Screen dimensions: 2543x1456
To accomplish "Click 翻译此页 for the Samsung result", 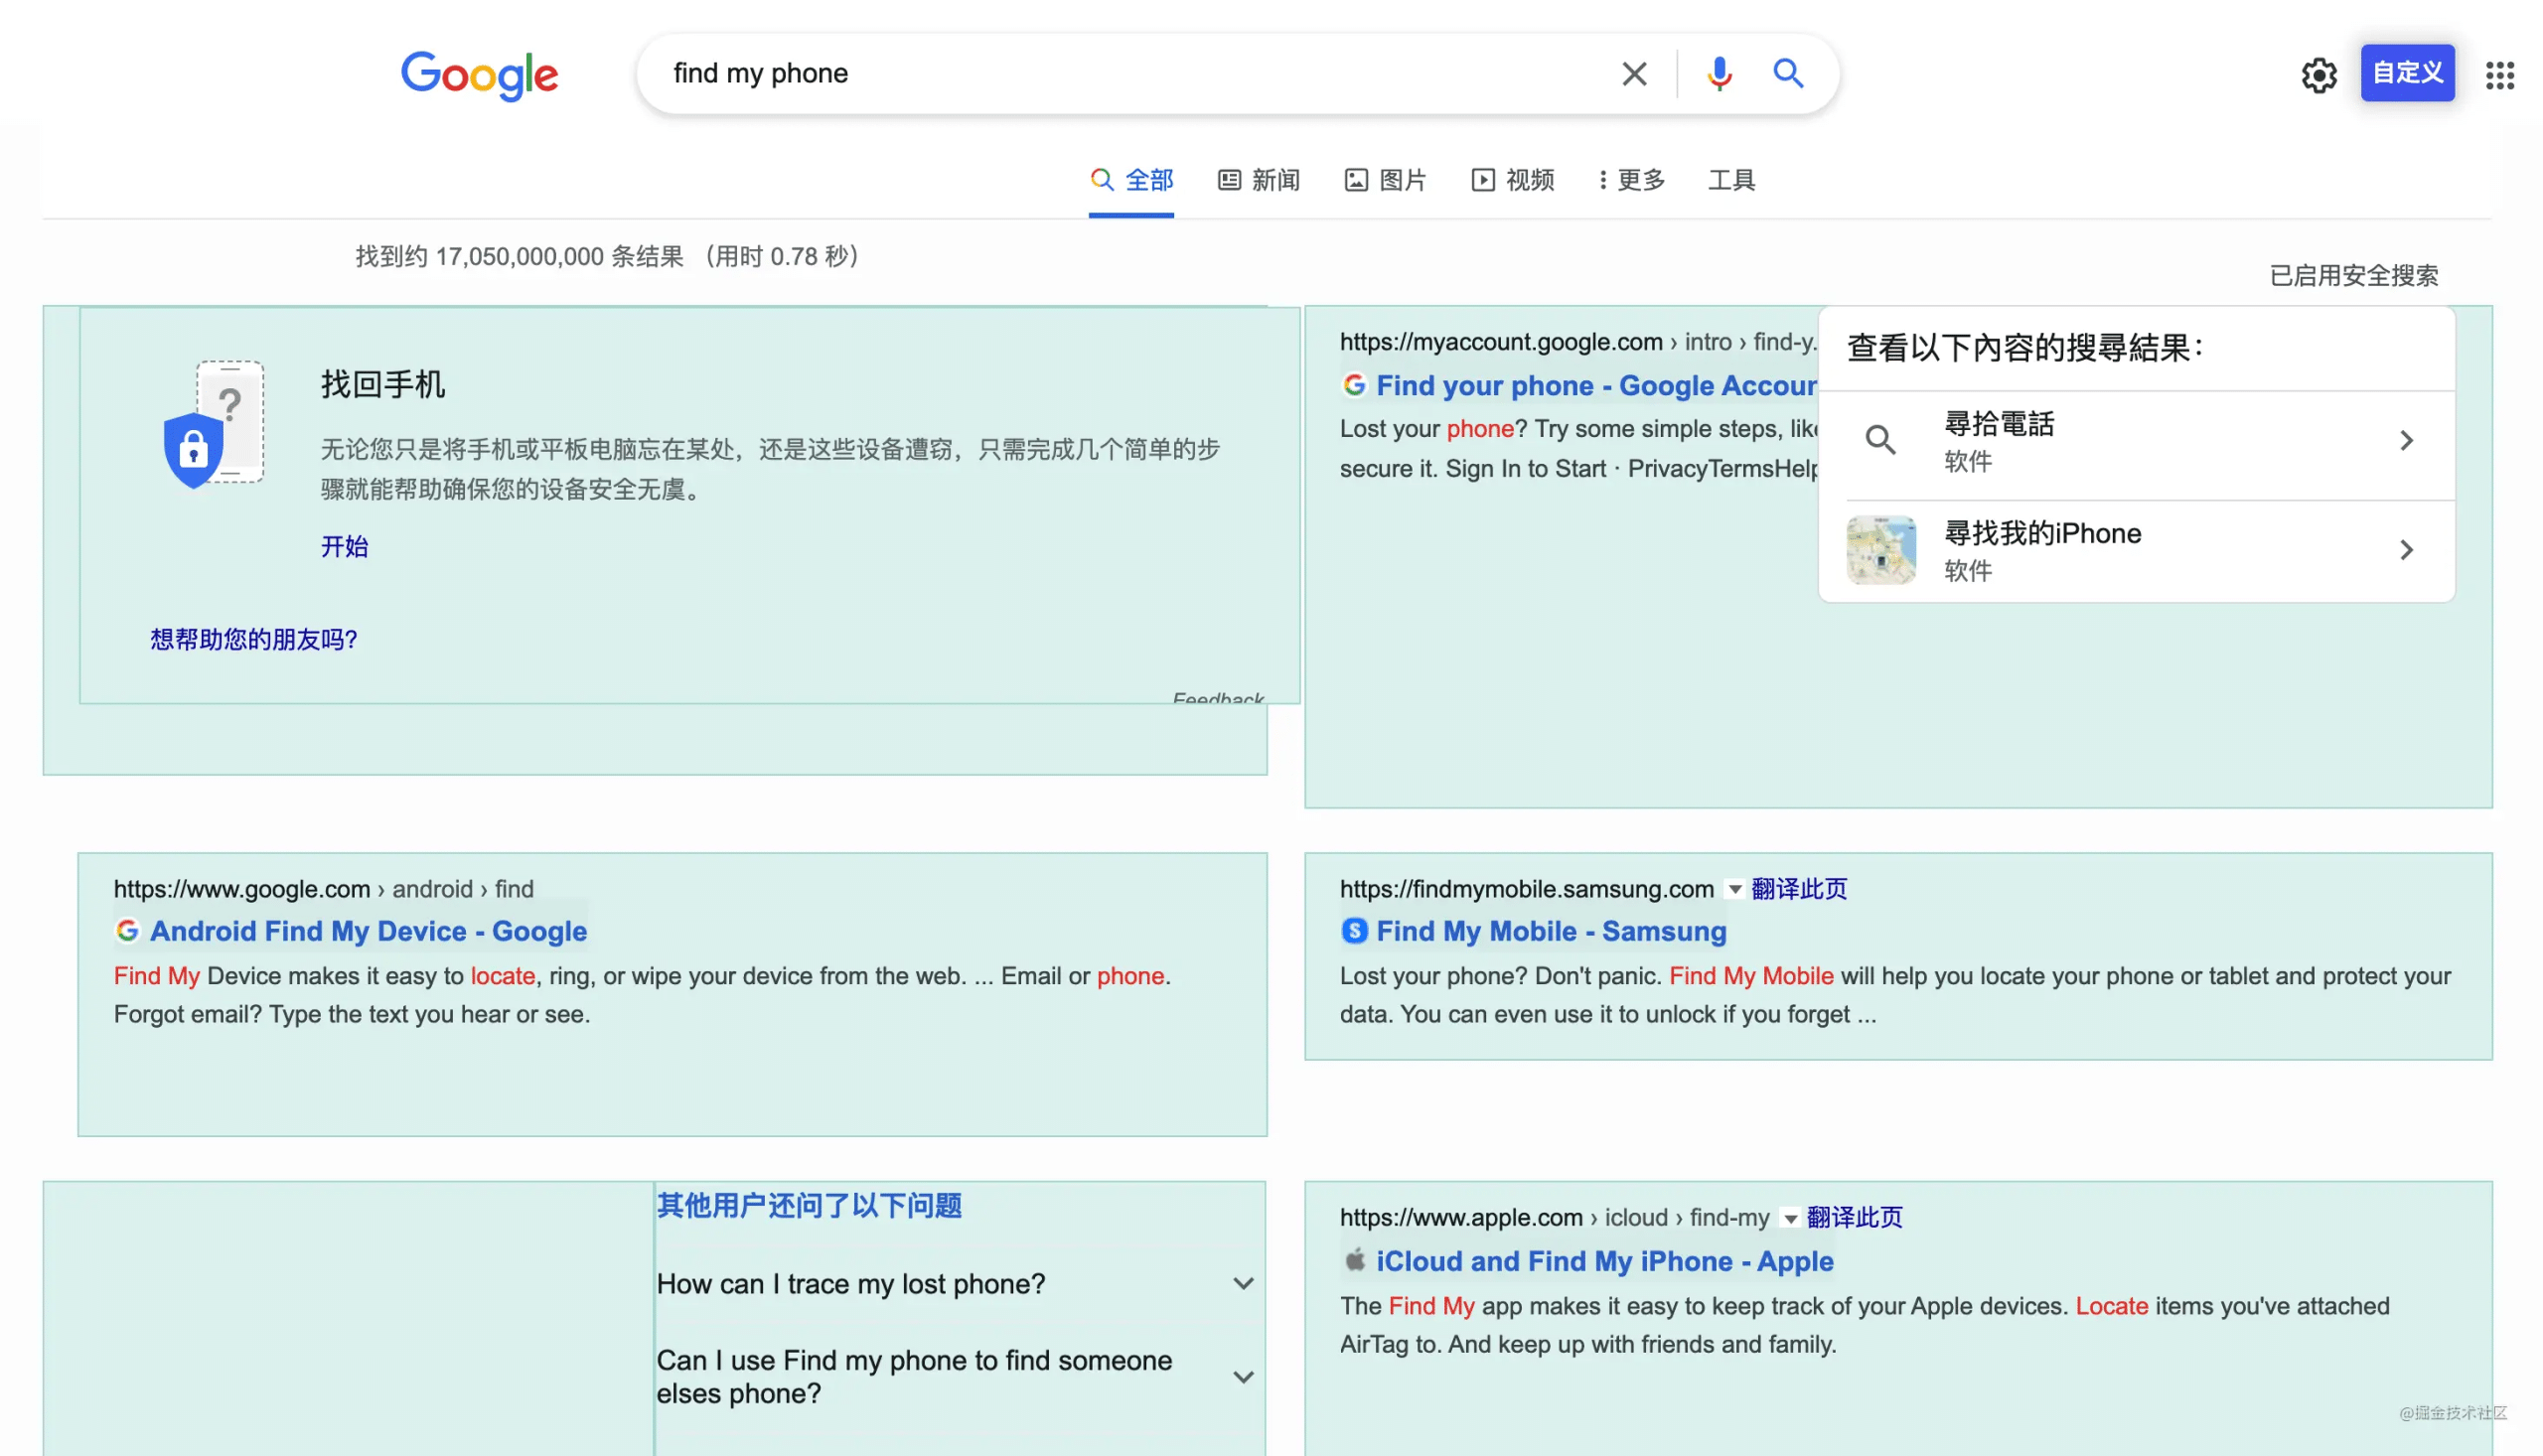I will point(1799,888).
